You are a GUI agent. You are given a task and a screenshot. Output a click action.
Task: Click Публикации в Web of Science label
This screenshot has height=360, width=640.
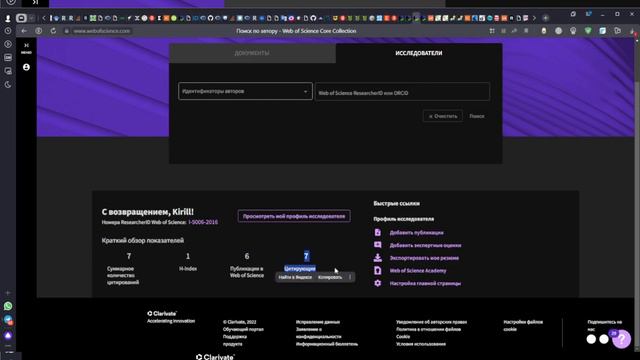(247, 272)
